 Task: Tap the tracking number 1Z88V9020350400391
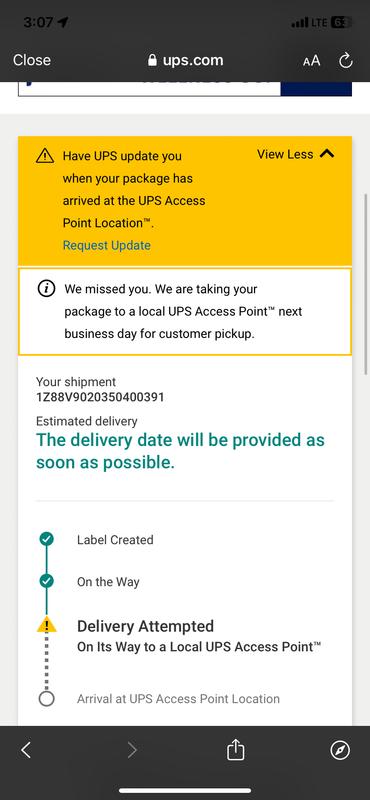(x=100, y=397)
